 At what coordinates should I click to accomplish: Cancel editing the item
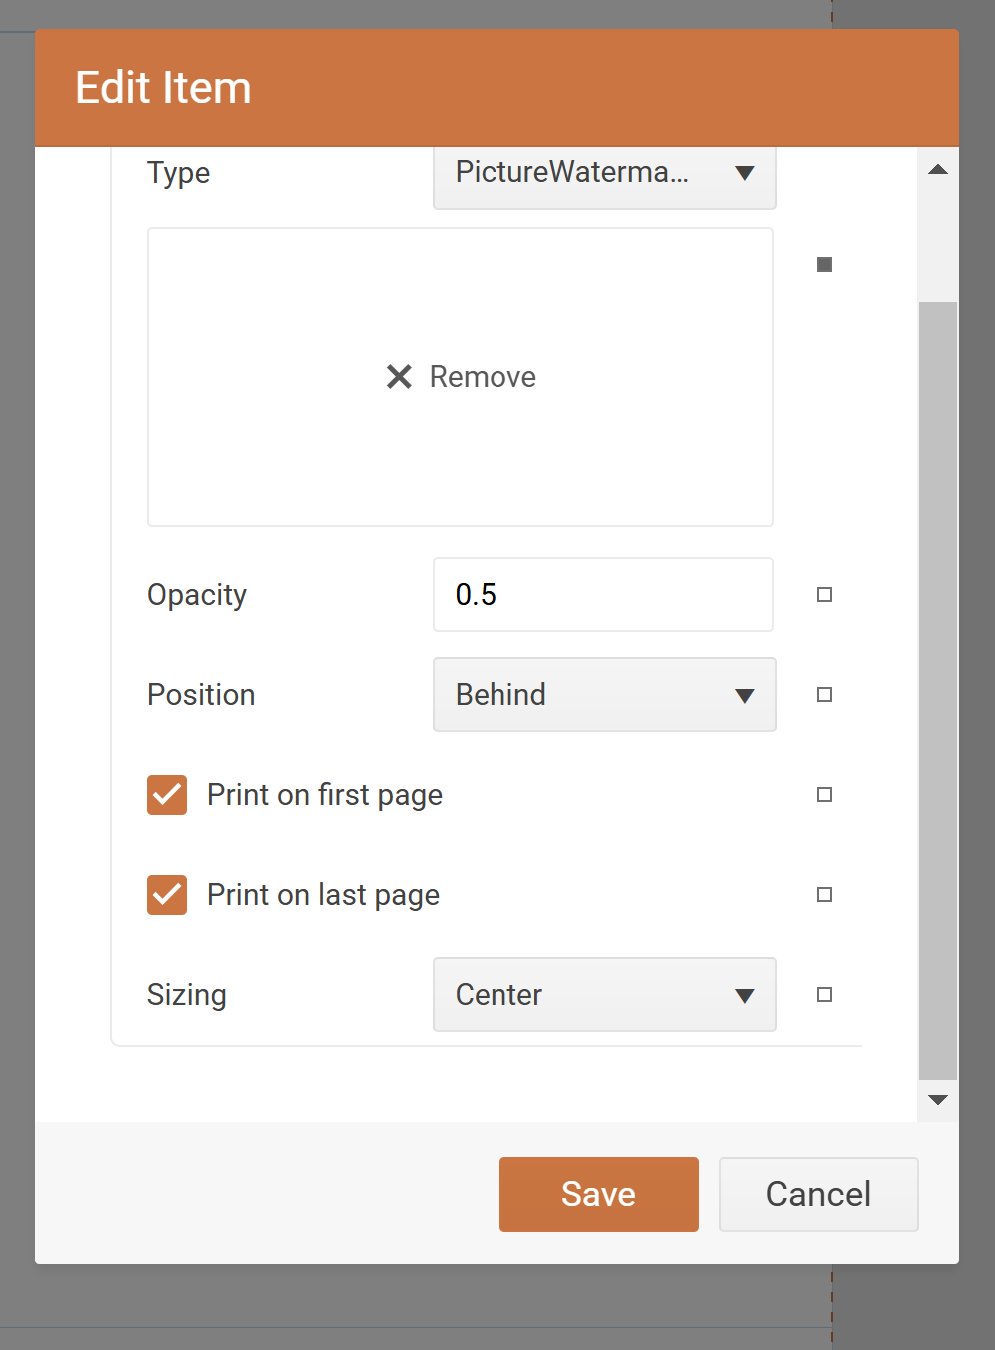818,1194
